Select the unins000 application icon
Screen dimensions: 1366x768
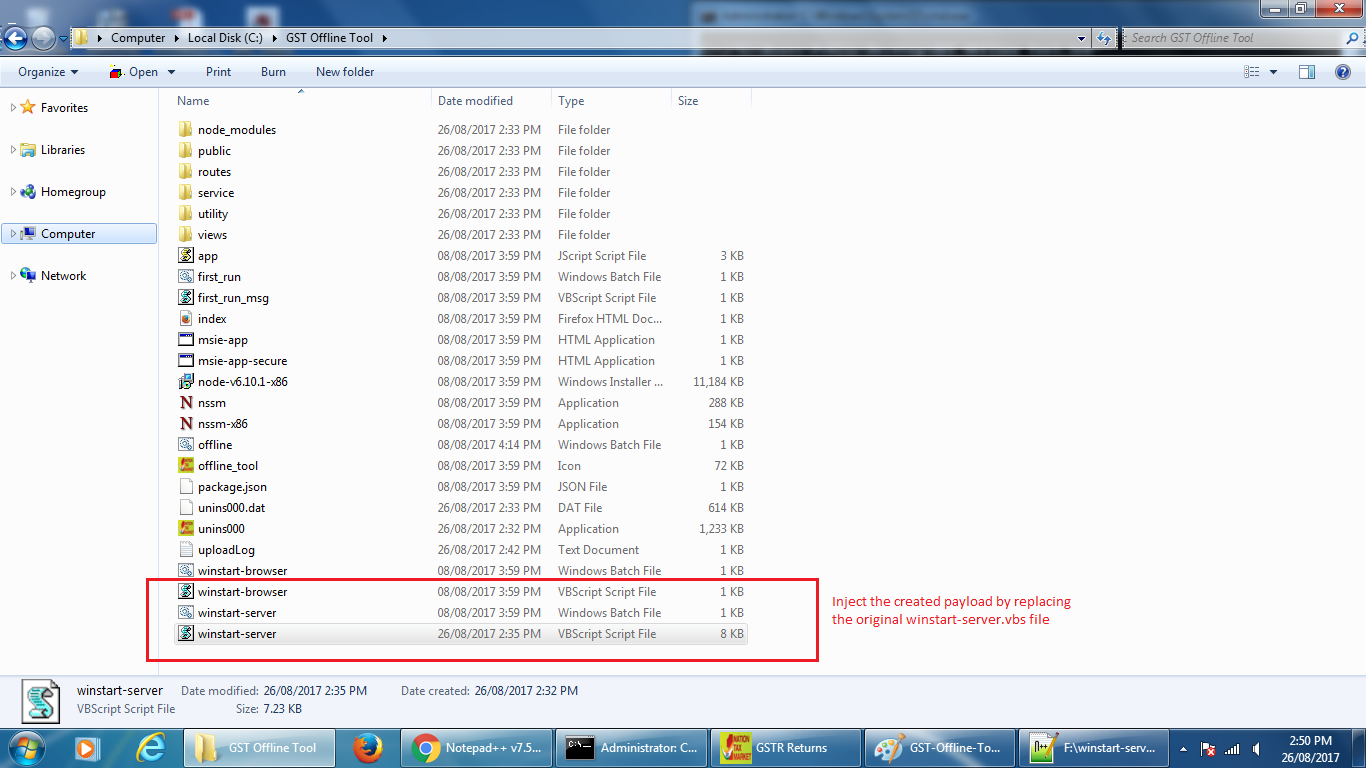tap(185, 529)
